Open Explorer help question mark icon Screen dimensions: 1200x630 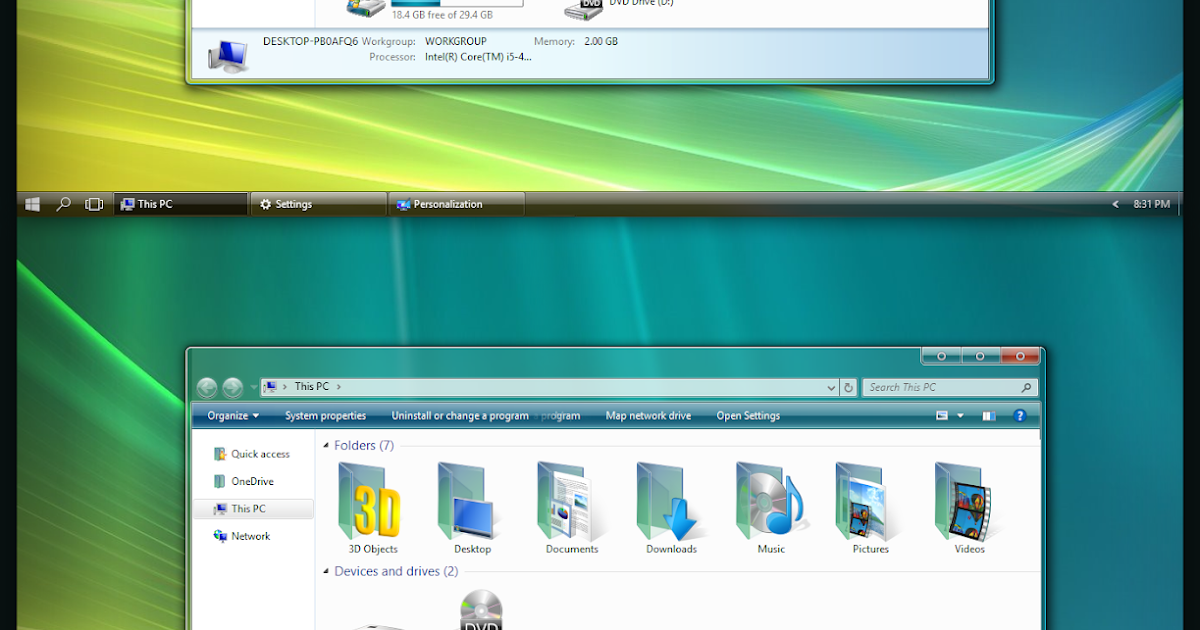click(x=1020, y=416)
